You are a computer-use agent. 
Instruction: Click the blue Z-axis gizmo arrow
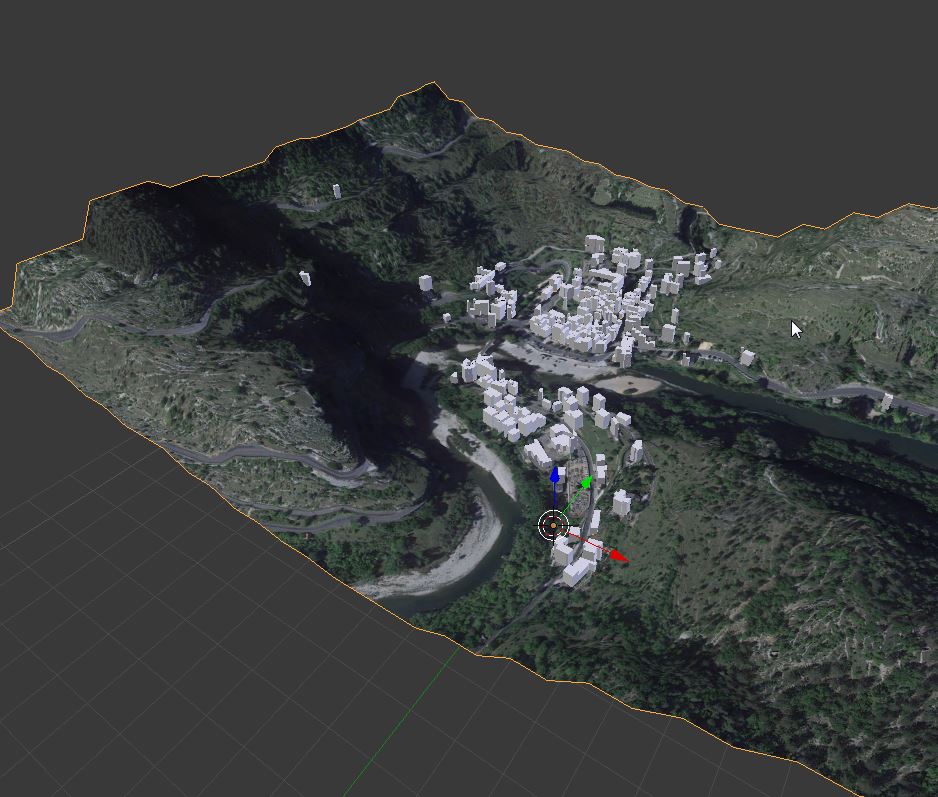555,474
